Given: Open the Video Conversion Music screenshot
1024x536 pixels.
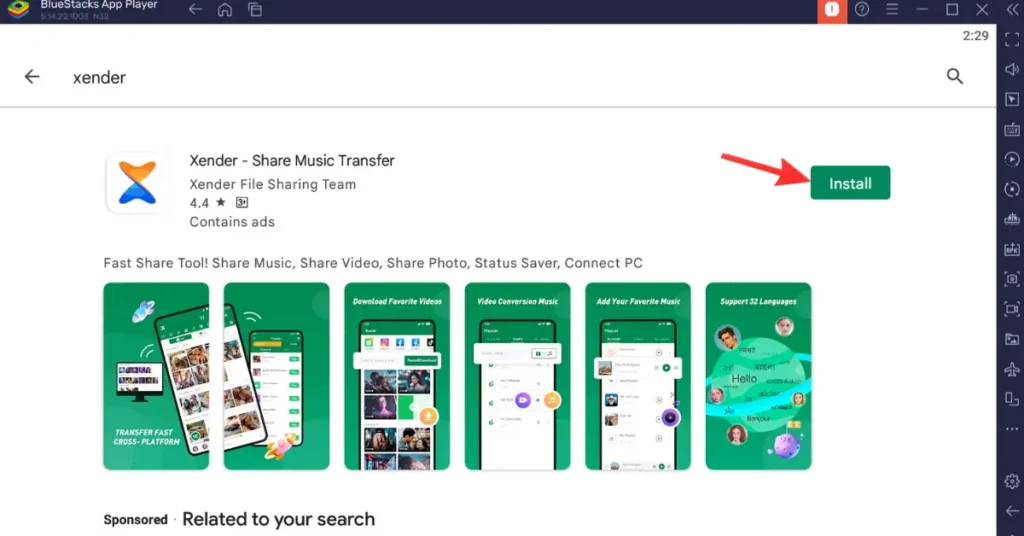Looking at the screenshot, I should 517,376.
